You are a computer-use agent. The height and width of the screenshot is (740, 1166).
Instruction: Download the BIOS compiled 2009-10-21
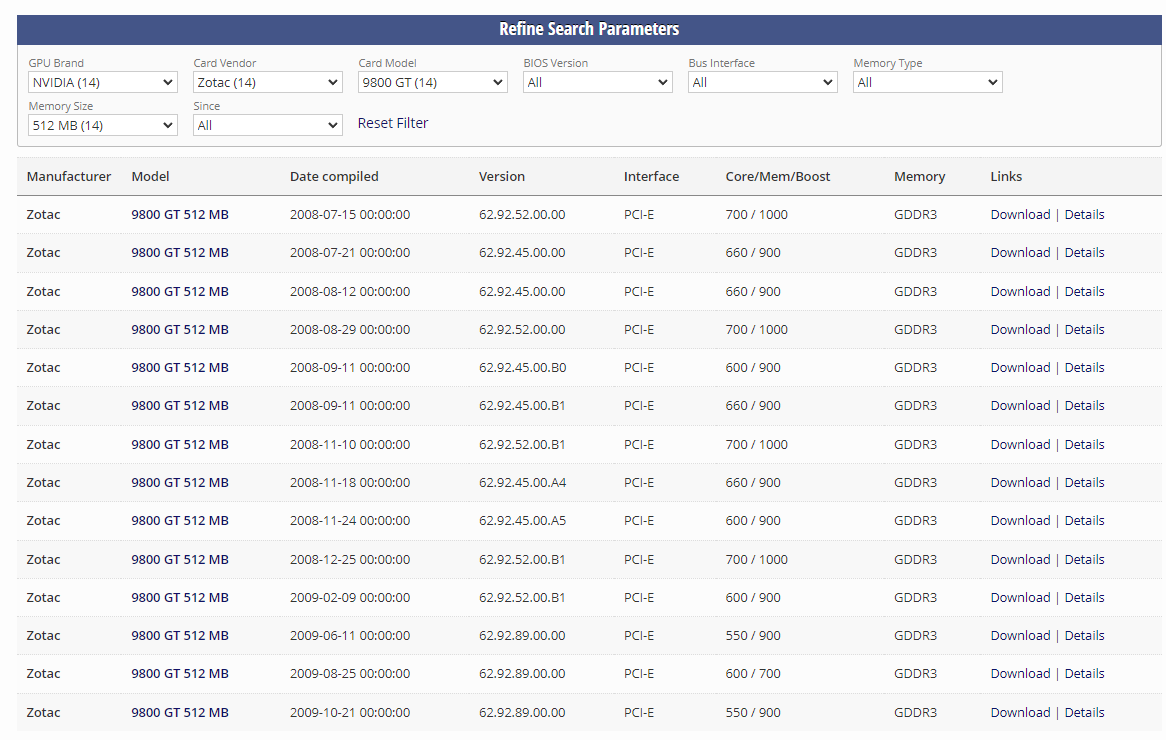[1020, 712]
